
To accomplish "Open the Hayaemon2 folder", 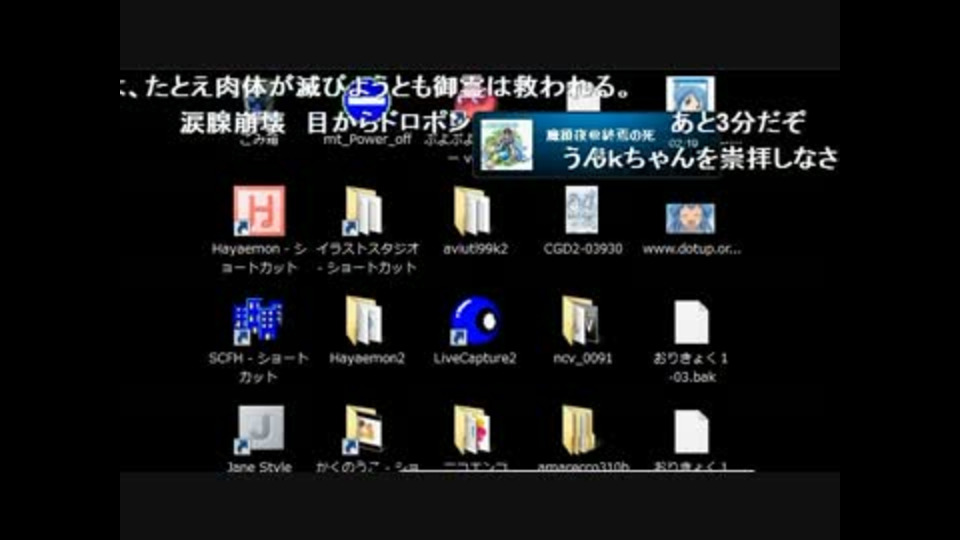I will tap(364, 320).
